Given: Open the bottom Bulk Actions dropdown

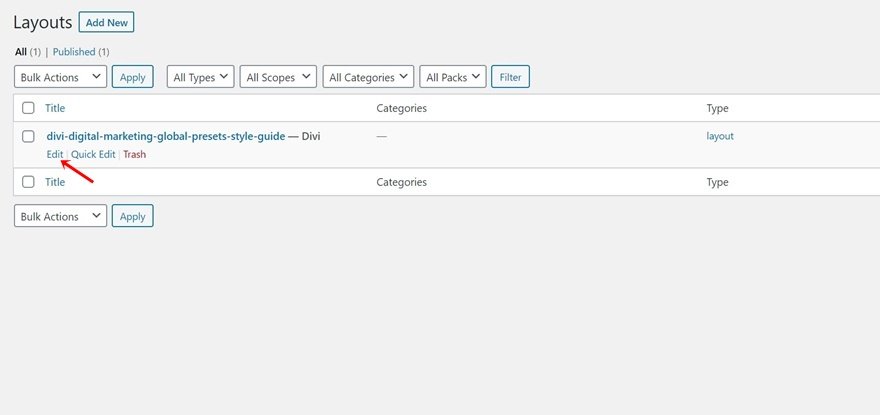Looking at the screenshot, I should tap(60, 216).
